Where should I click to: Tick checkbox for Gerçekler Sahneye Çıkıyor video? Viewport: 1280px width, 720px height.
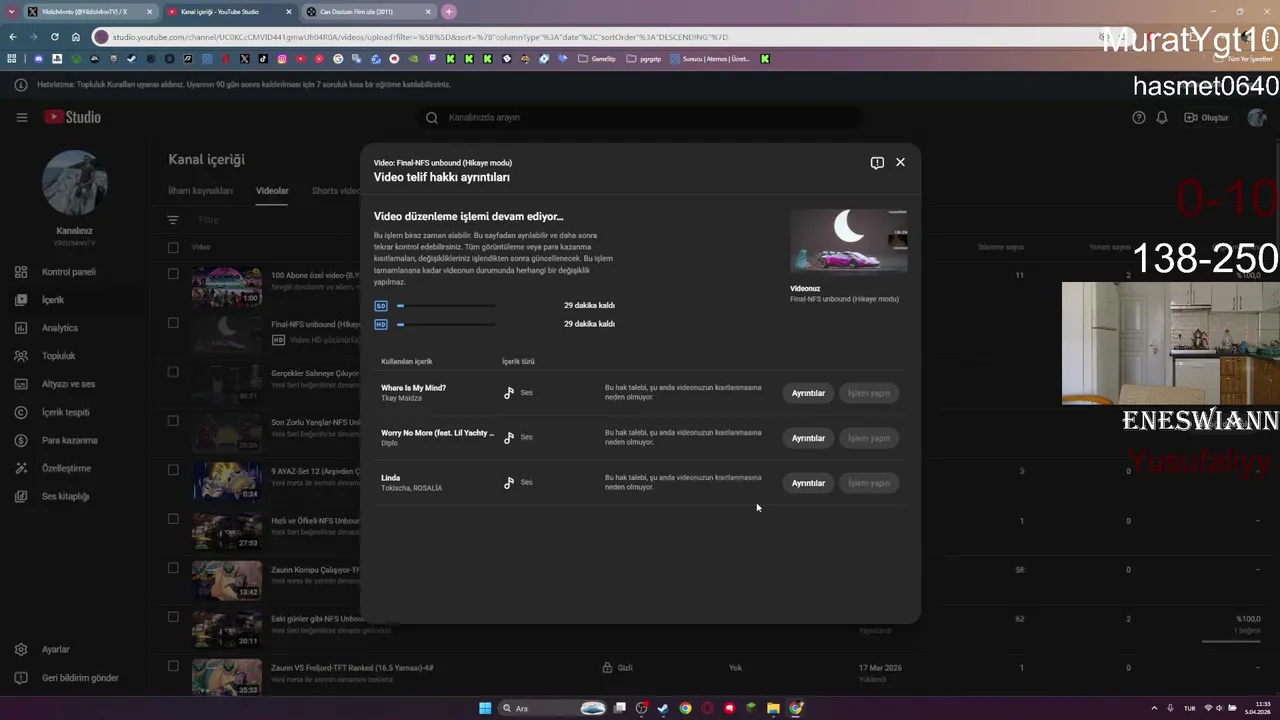coord(173,372)
